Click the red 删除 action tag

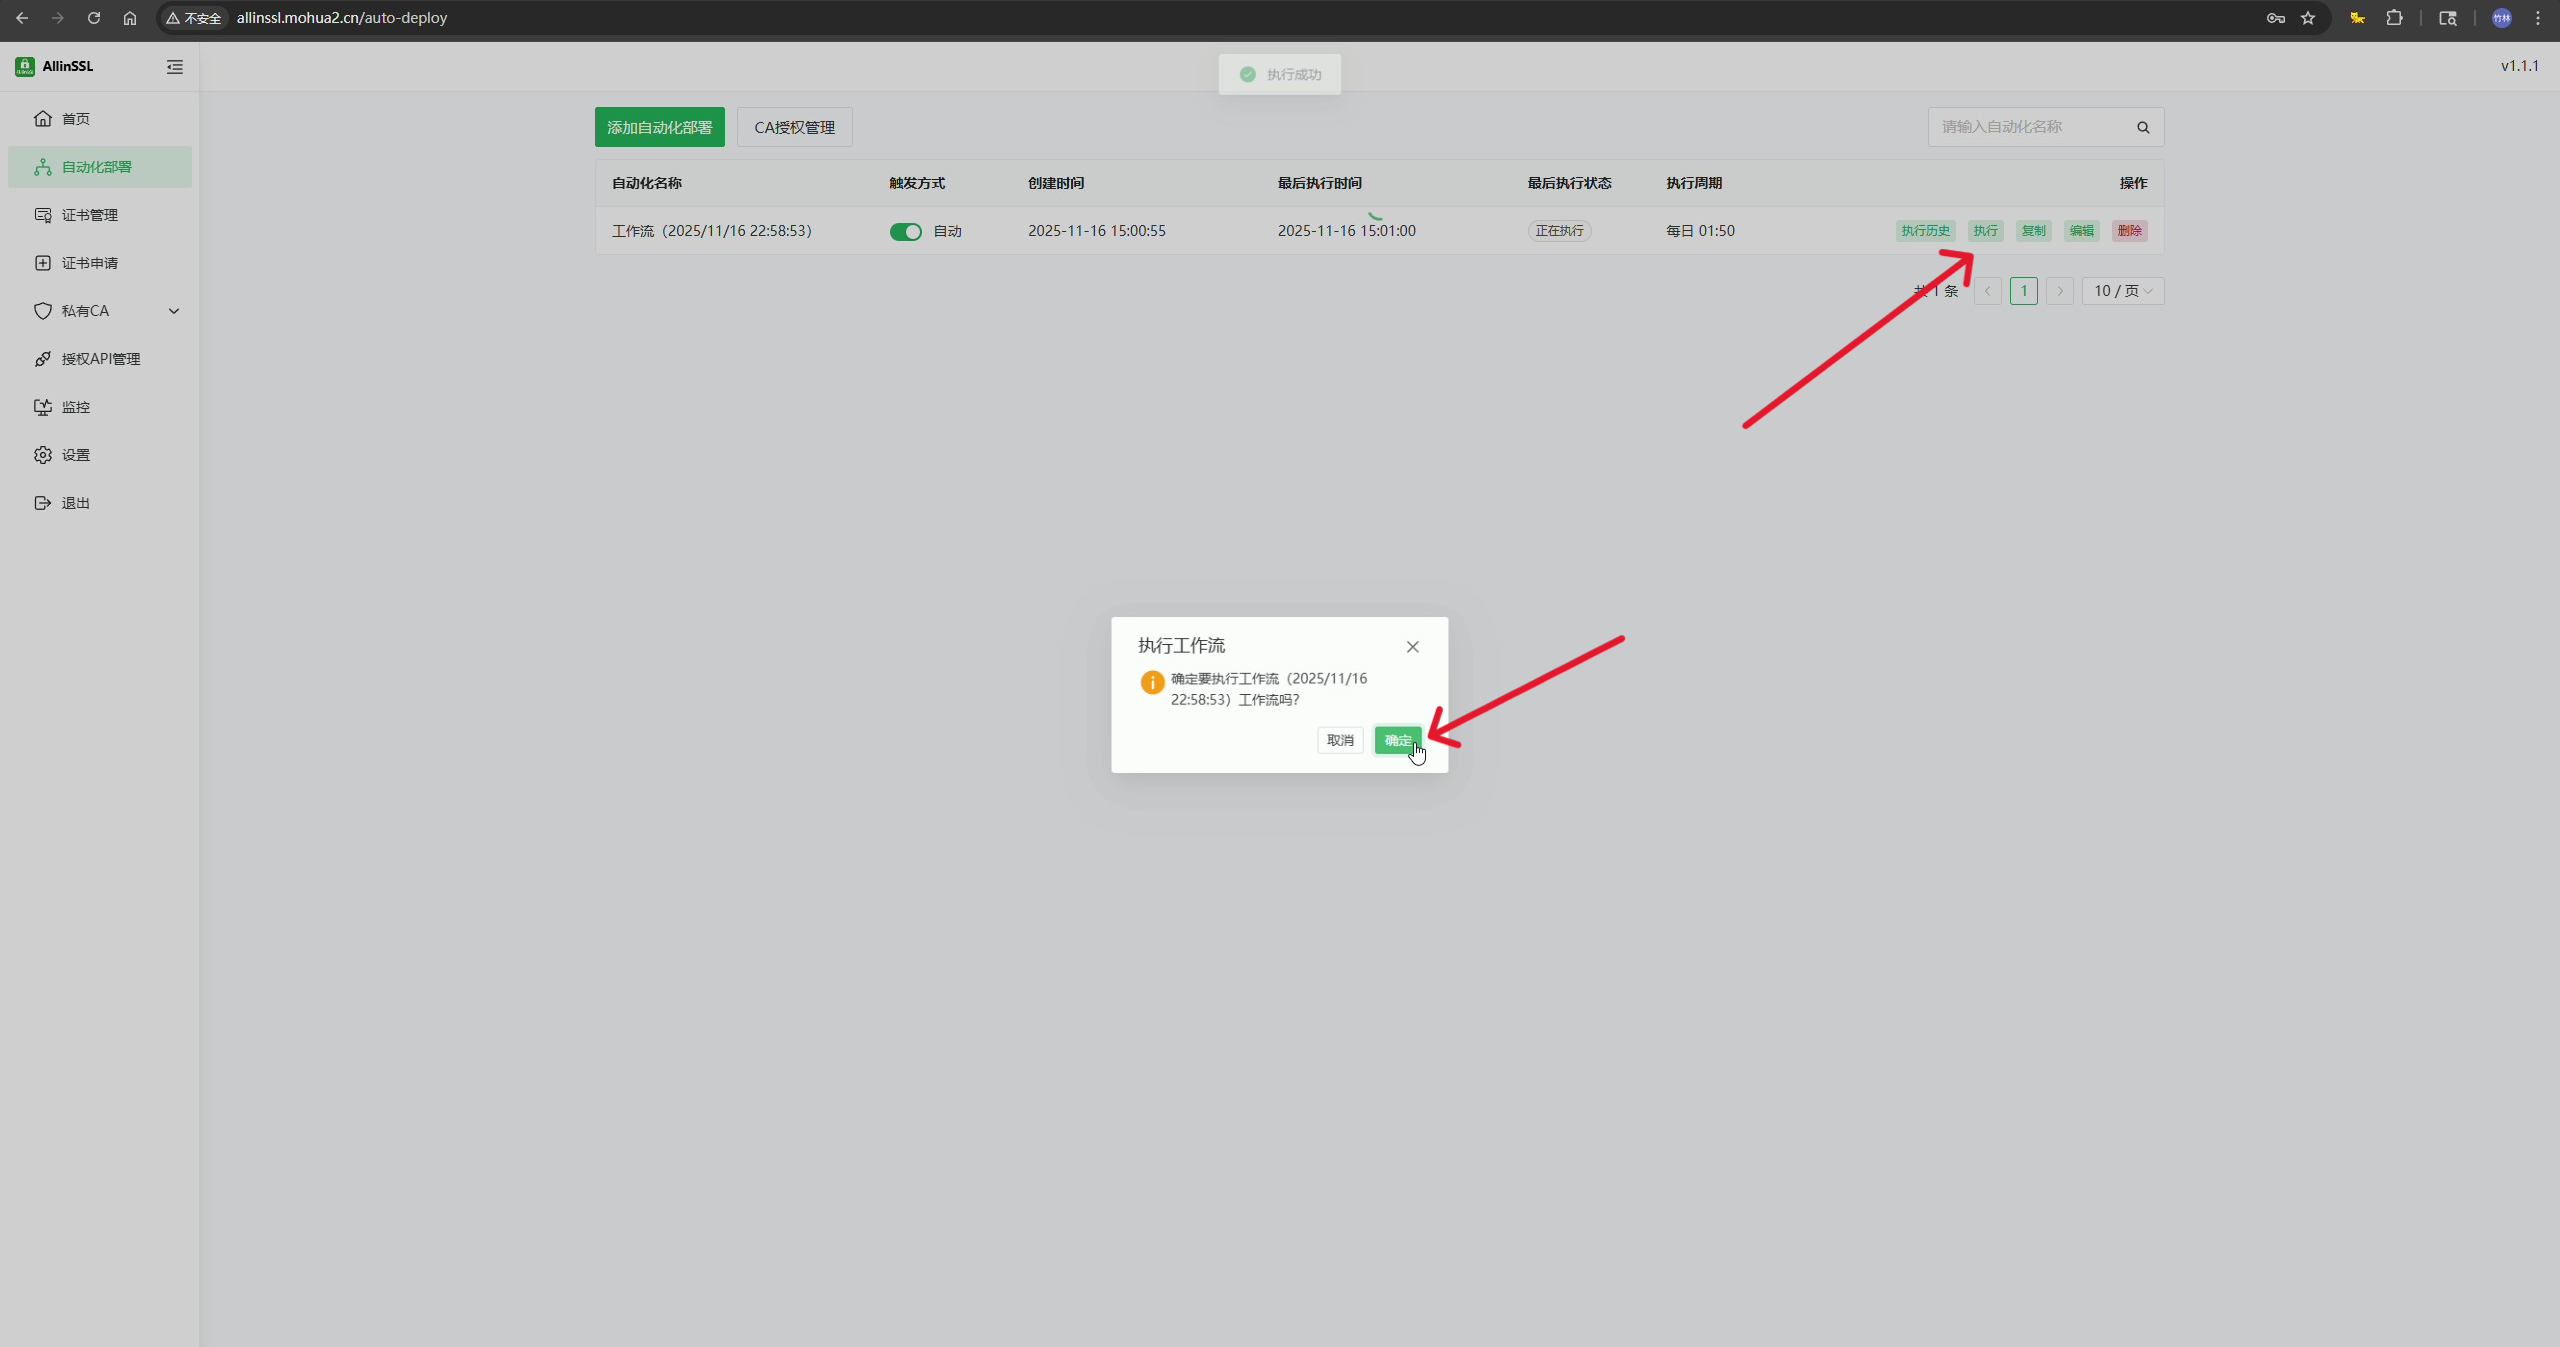coord(2129,231)
